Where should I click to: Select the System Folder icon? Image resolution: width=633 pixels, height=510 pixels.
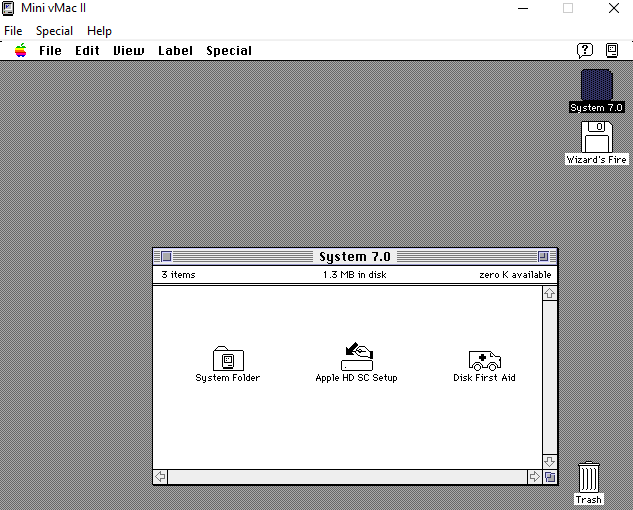point(228,358)
